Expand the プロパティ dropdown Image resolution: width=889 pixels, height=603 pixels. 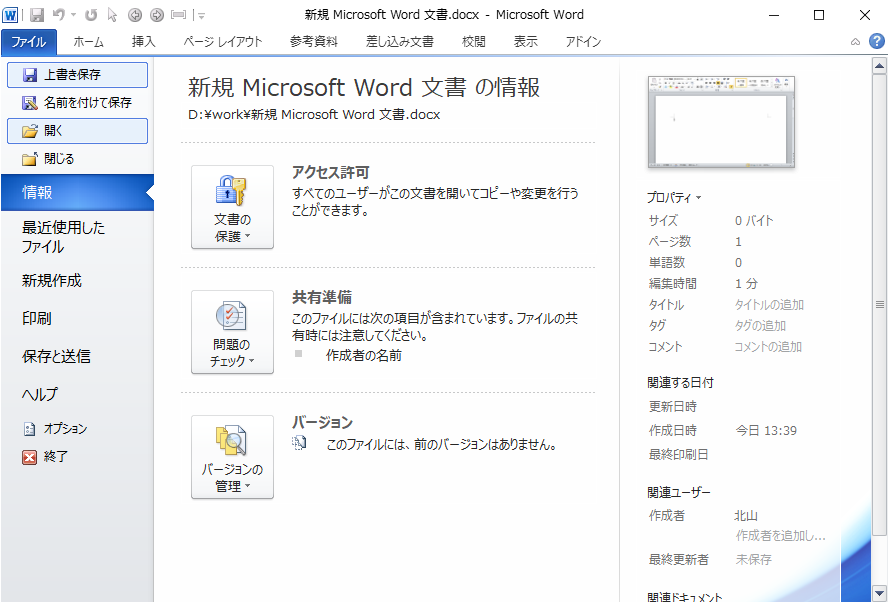pos(675,198)
